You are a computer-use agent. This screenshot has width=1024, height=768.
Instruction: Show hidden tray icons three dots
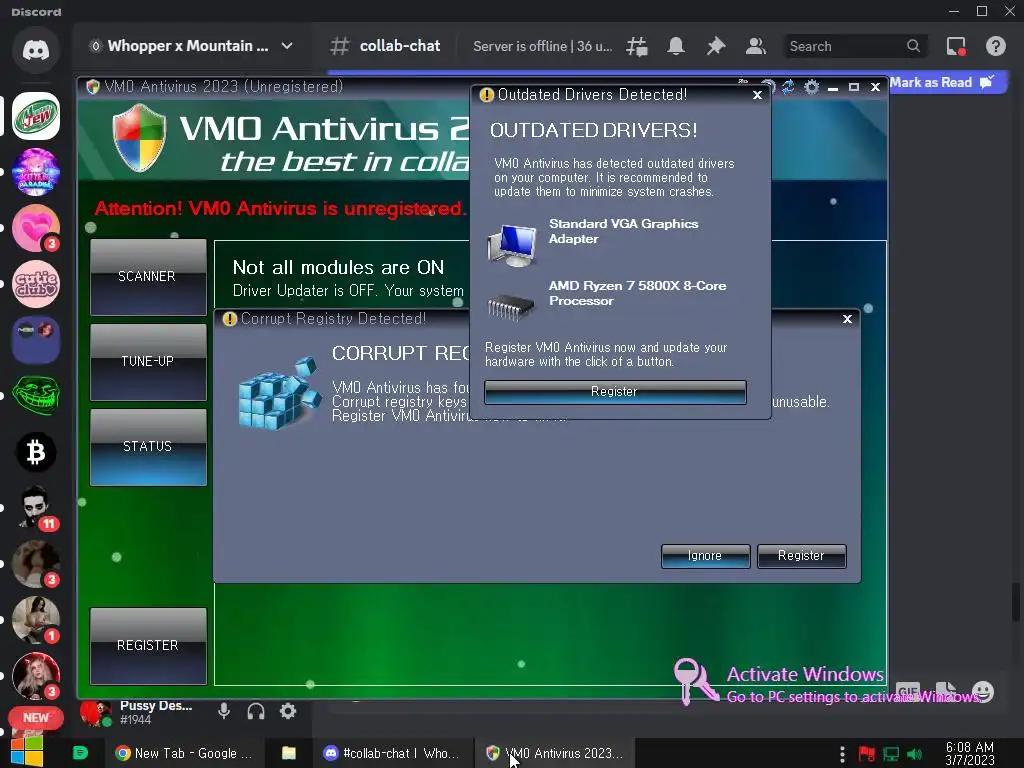[x=842, y=754]
